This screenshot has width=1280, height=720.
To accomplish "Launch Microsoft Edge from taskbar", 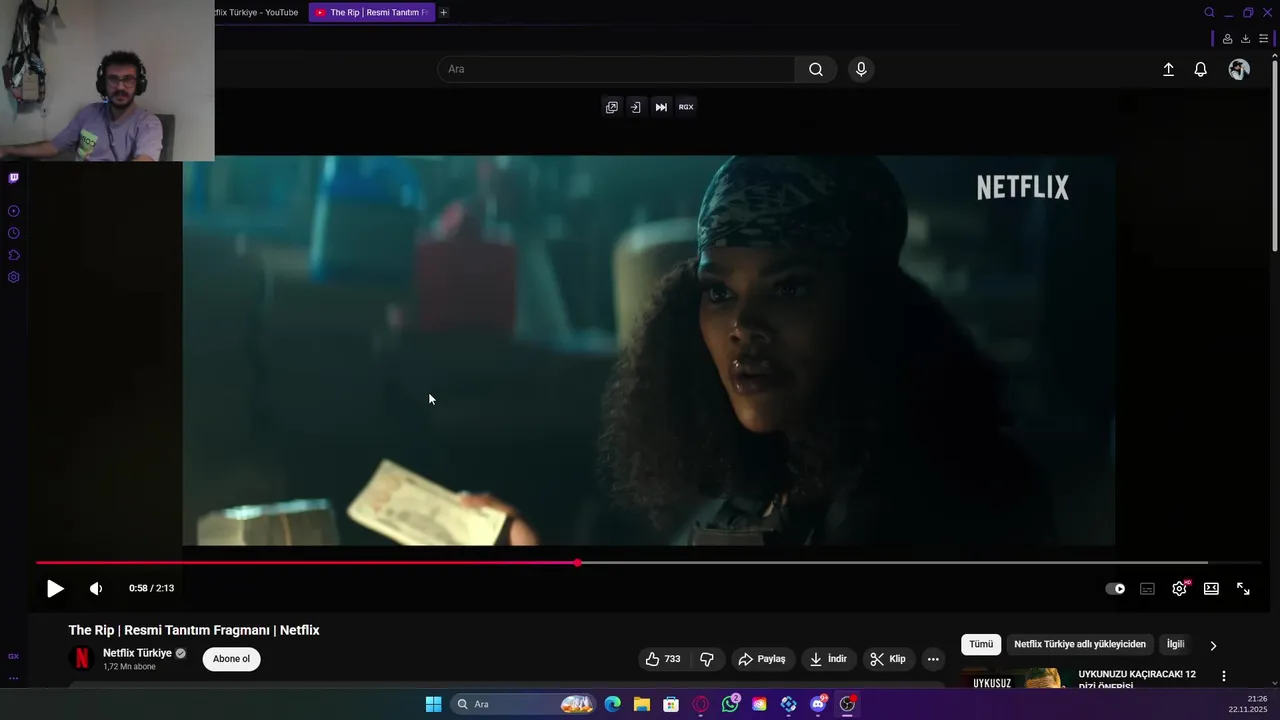I will 613,704.
